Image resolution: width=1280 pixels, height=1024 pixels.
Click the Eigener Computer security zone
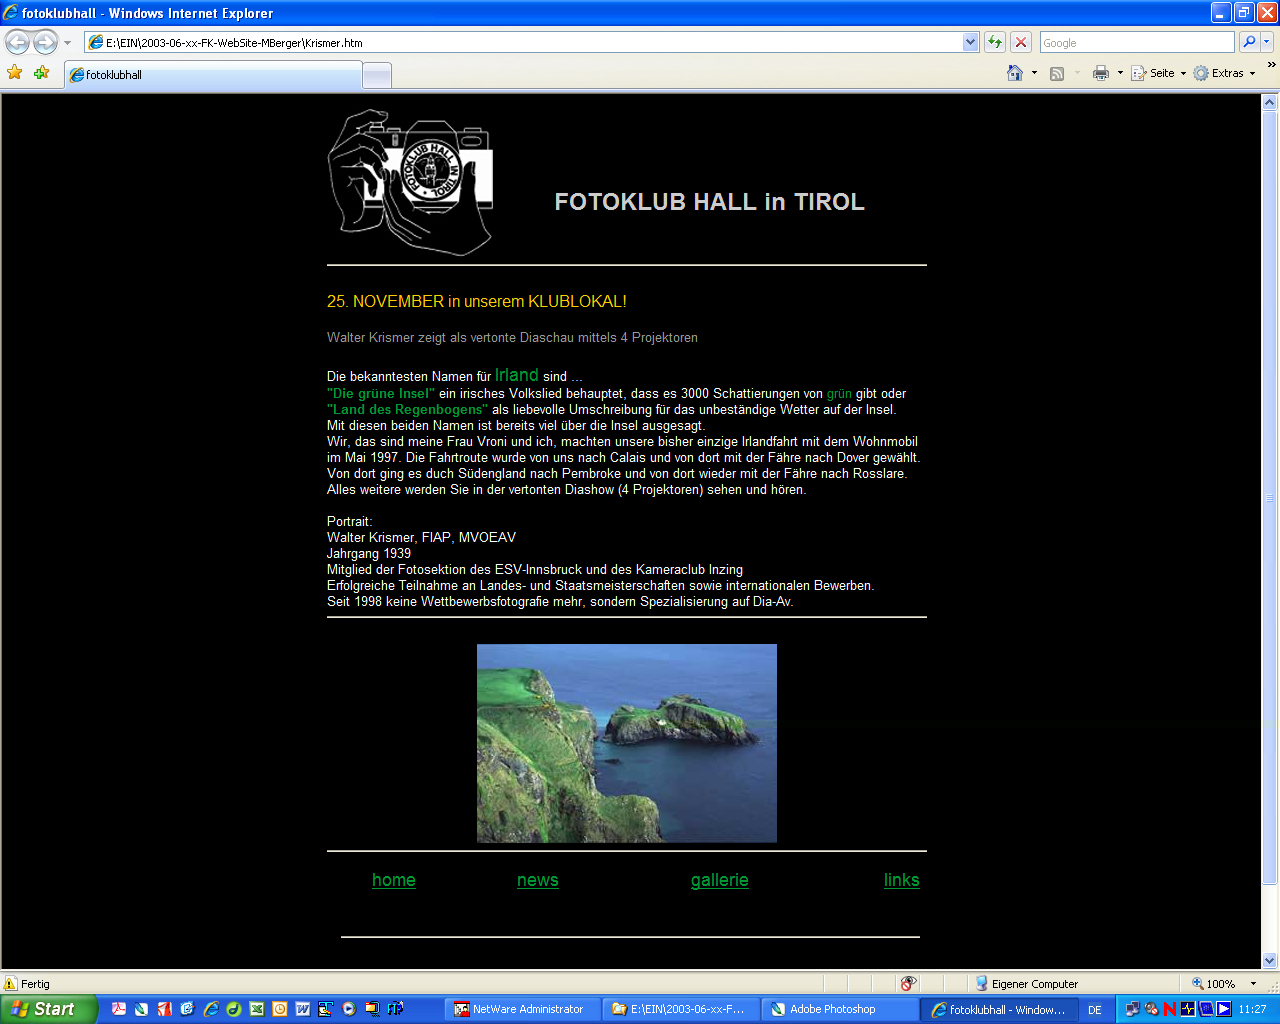(x=1027, y=984)
